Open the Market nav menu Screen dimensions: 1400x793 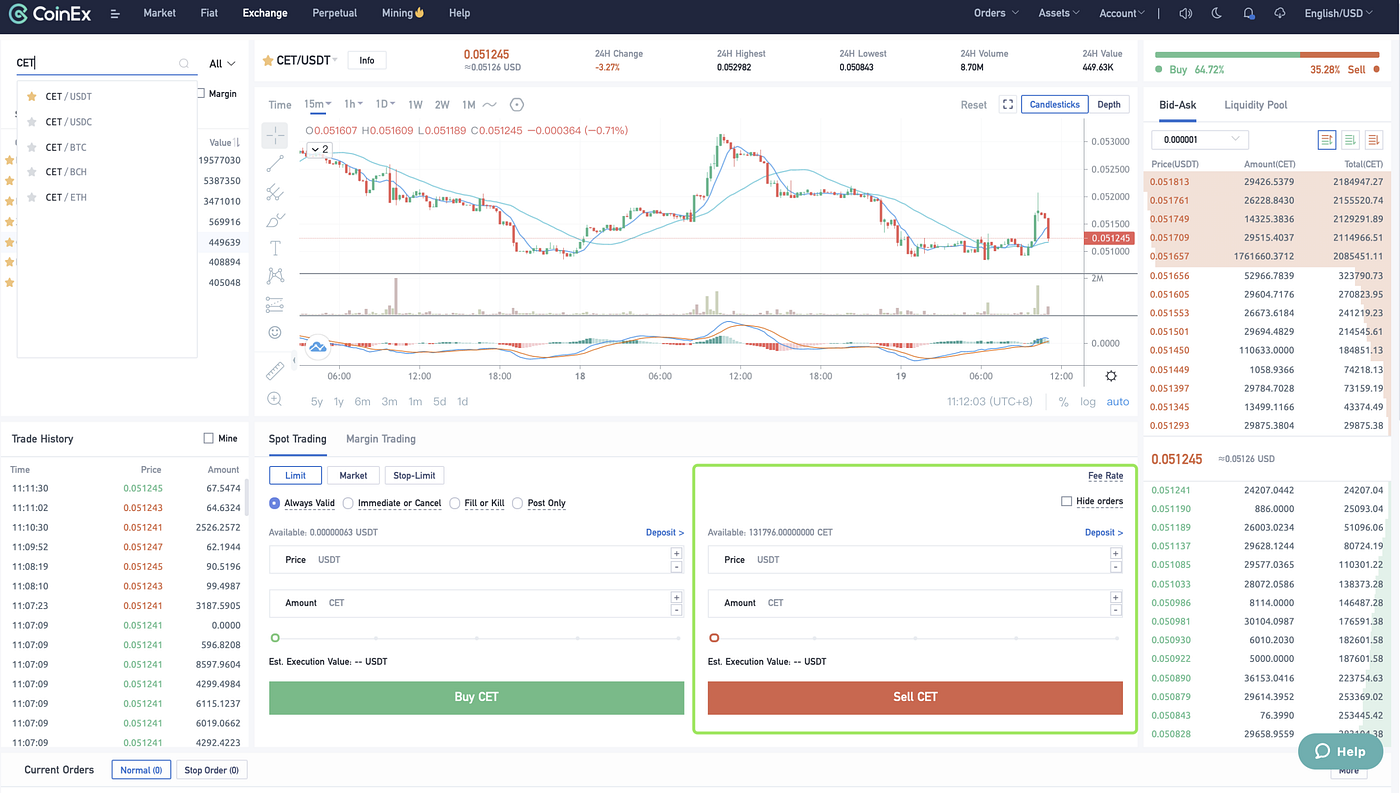159,13
